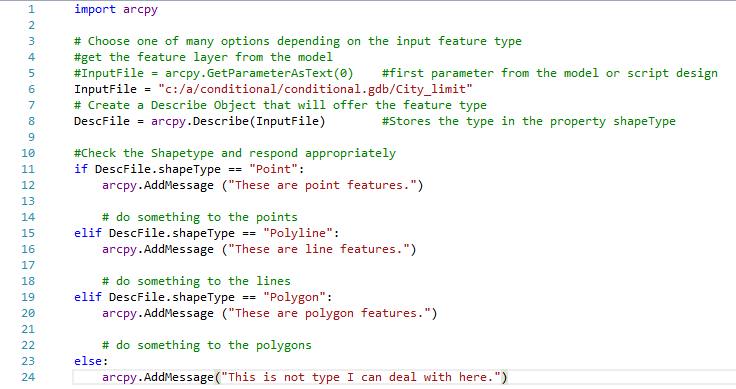Viewport: 736px width, 389px height.
Task: Click comment '#Check the Shapetype and respond appropriately'
Action: coord(235,153)
